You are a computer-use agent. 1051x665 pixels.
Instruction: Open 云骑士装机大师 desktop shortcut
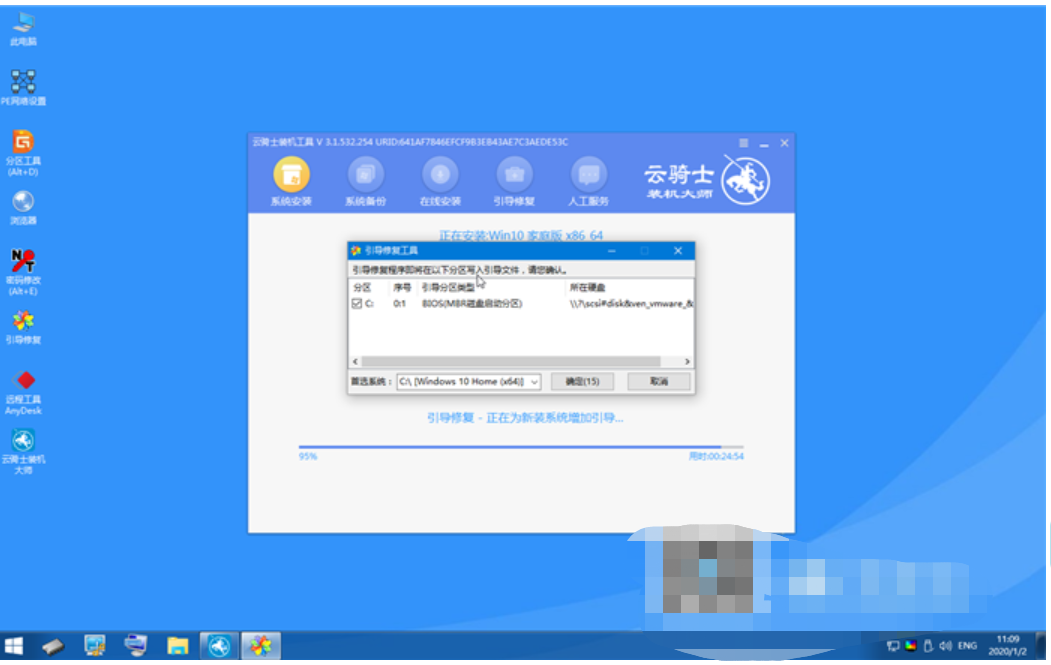coord(23,451)
